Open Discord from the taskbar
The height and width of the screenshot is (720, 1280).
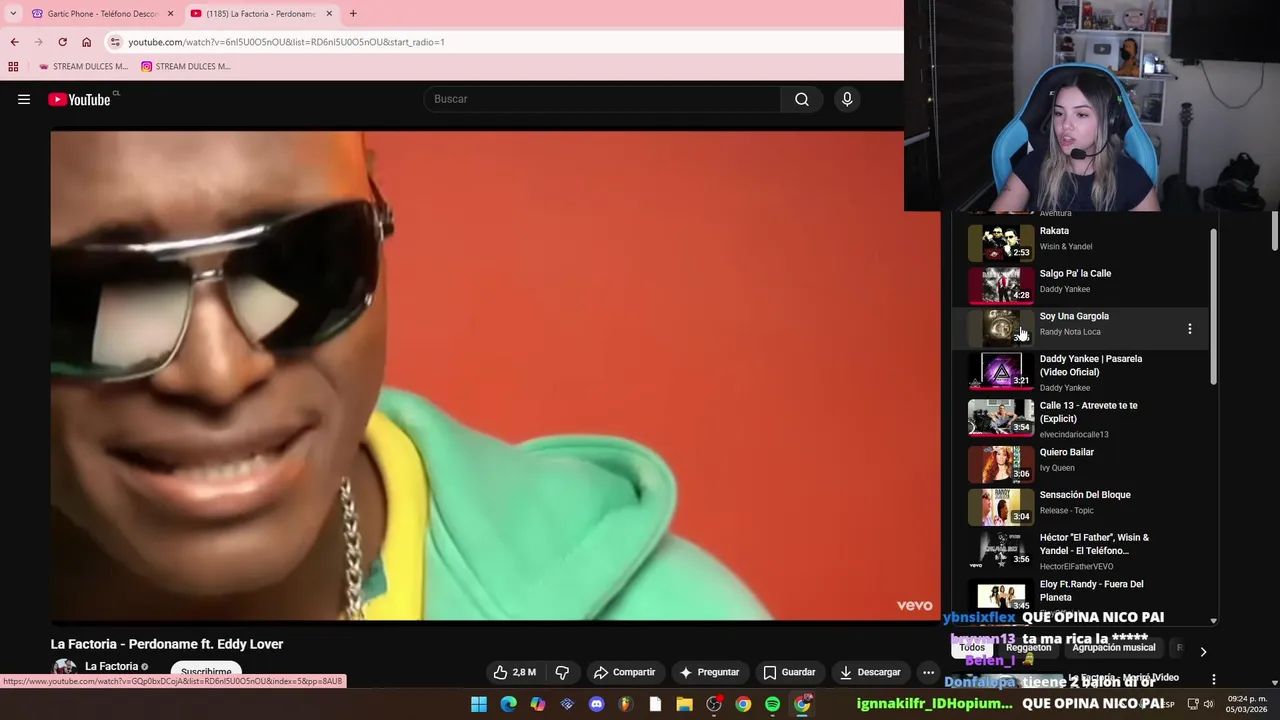(x=597, y=704)
